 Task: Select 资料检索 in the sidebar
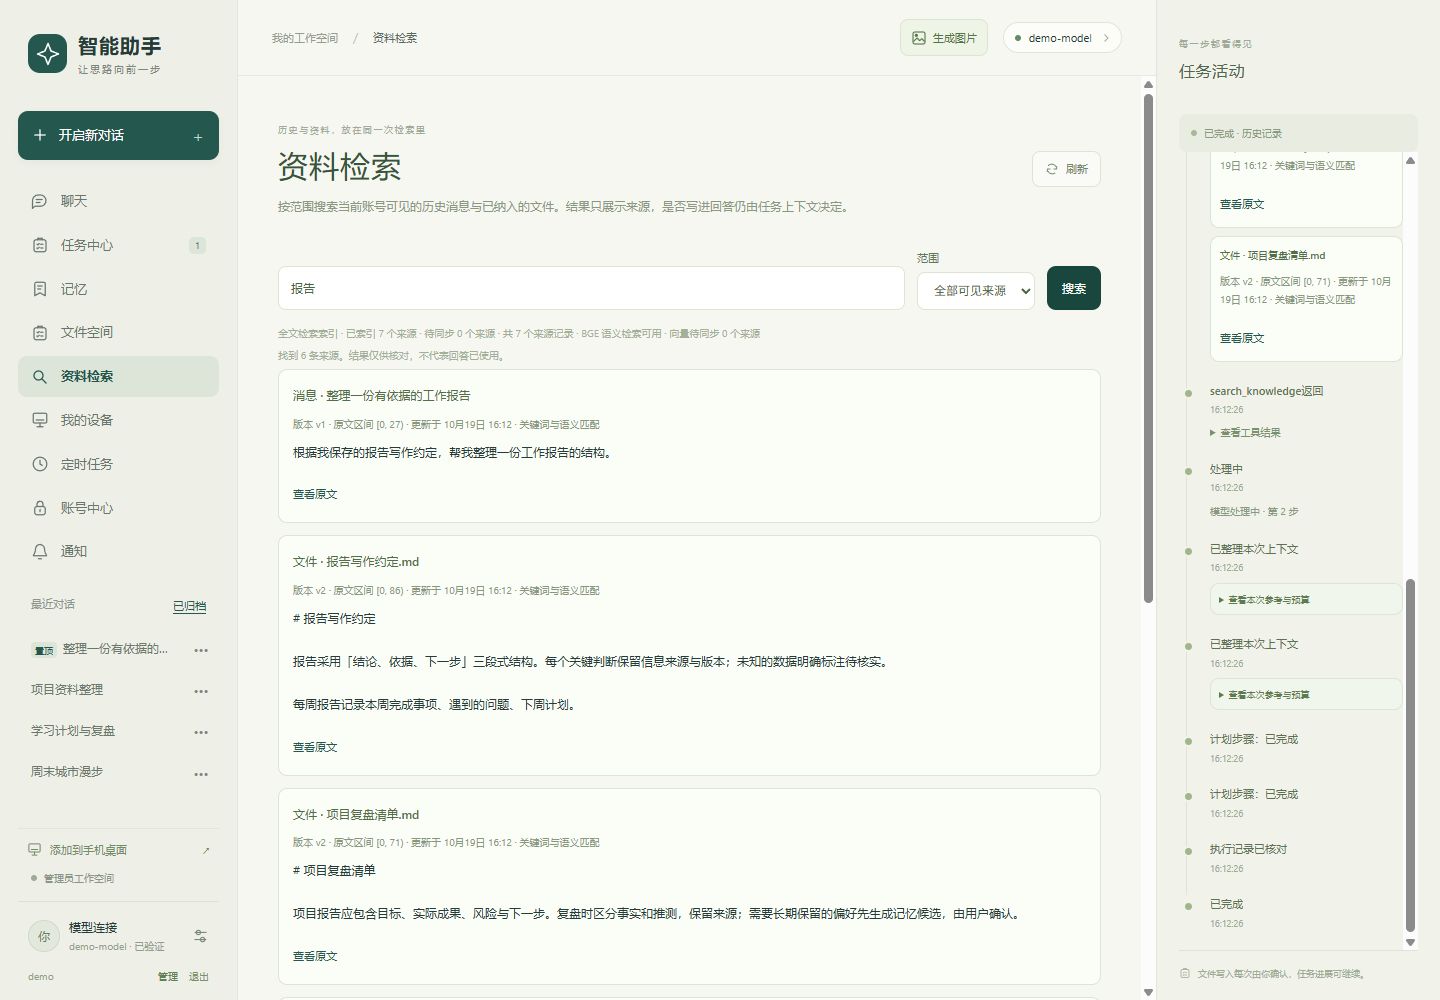(x=118, y=376)
